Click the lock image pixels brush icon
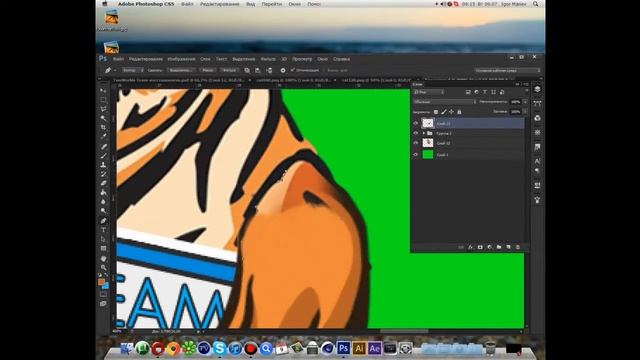Image resolution: width=640 pixels, height=360 pixels. tap(444, 112)
